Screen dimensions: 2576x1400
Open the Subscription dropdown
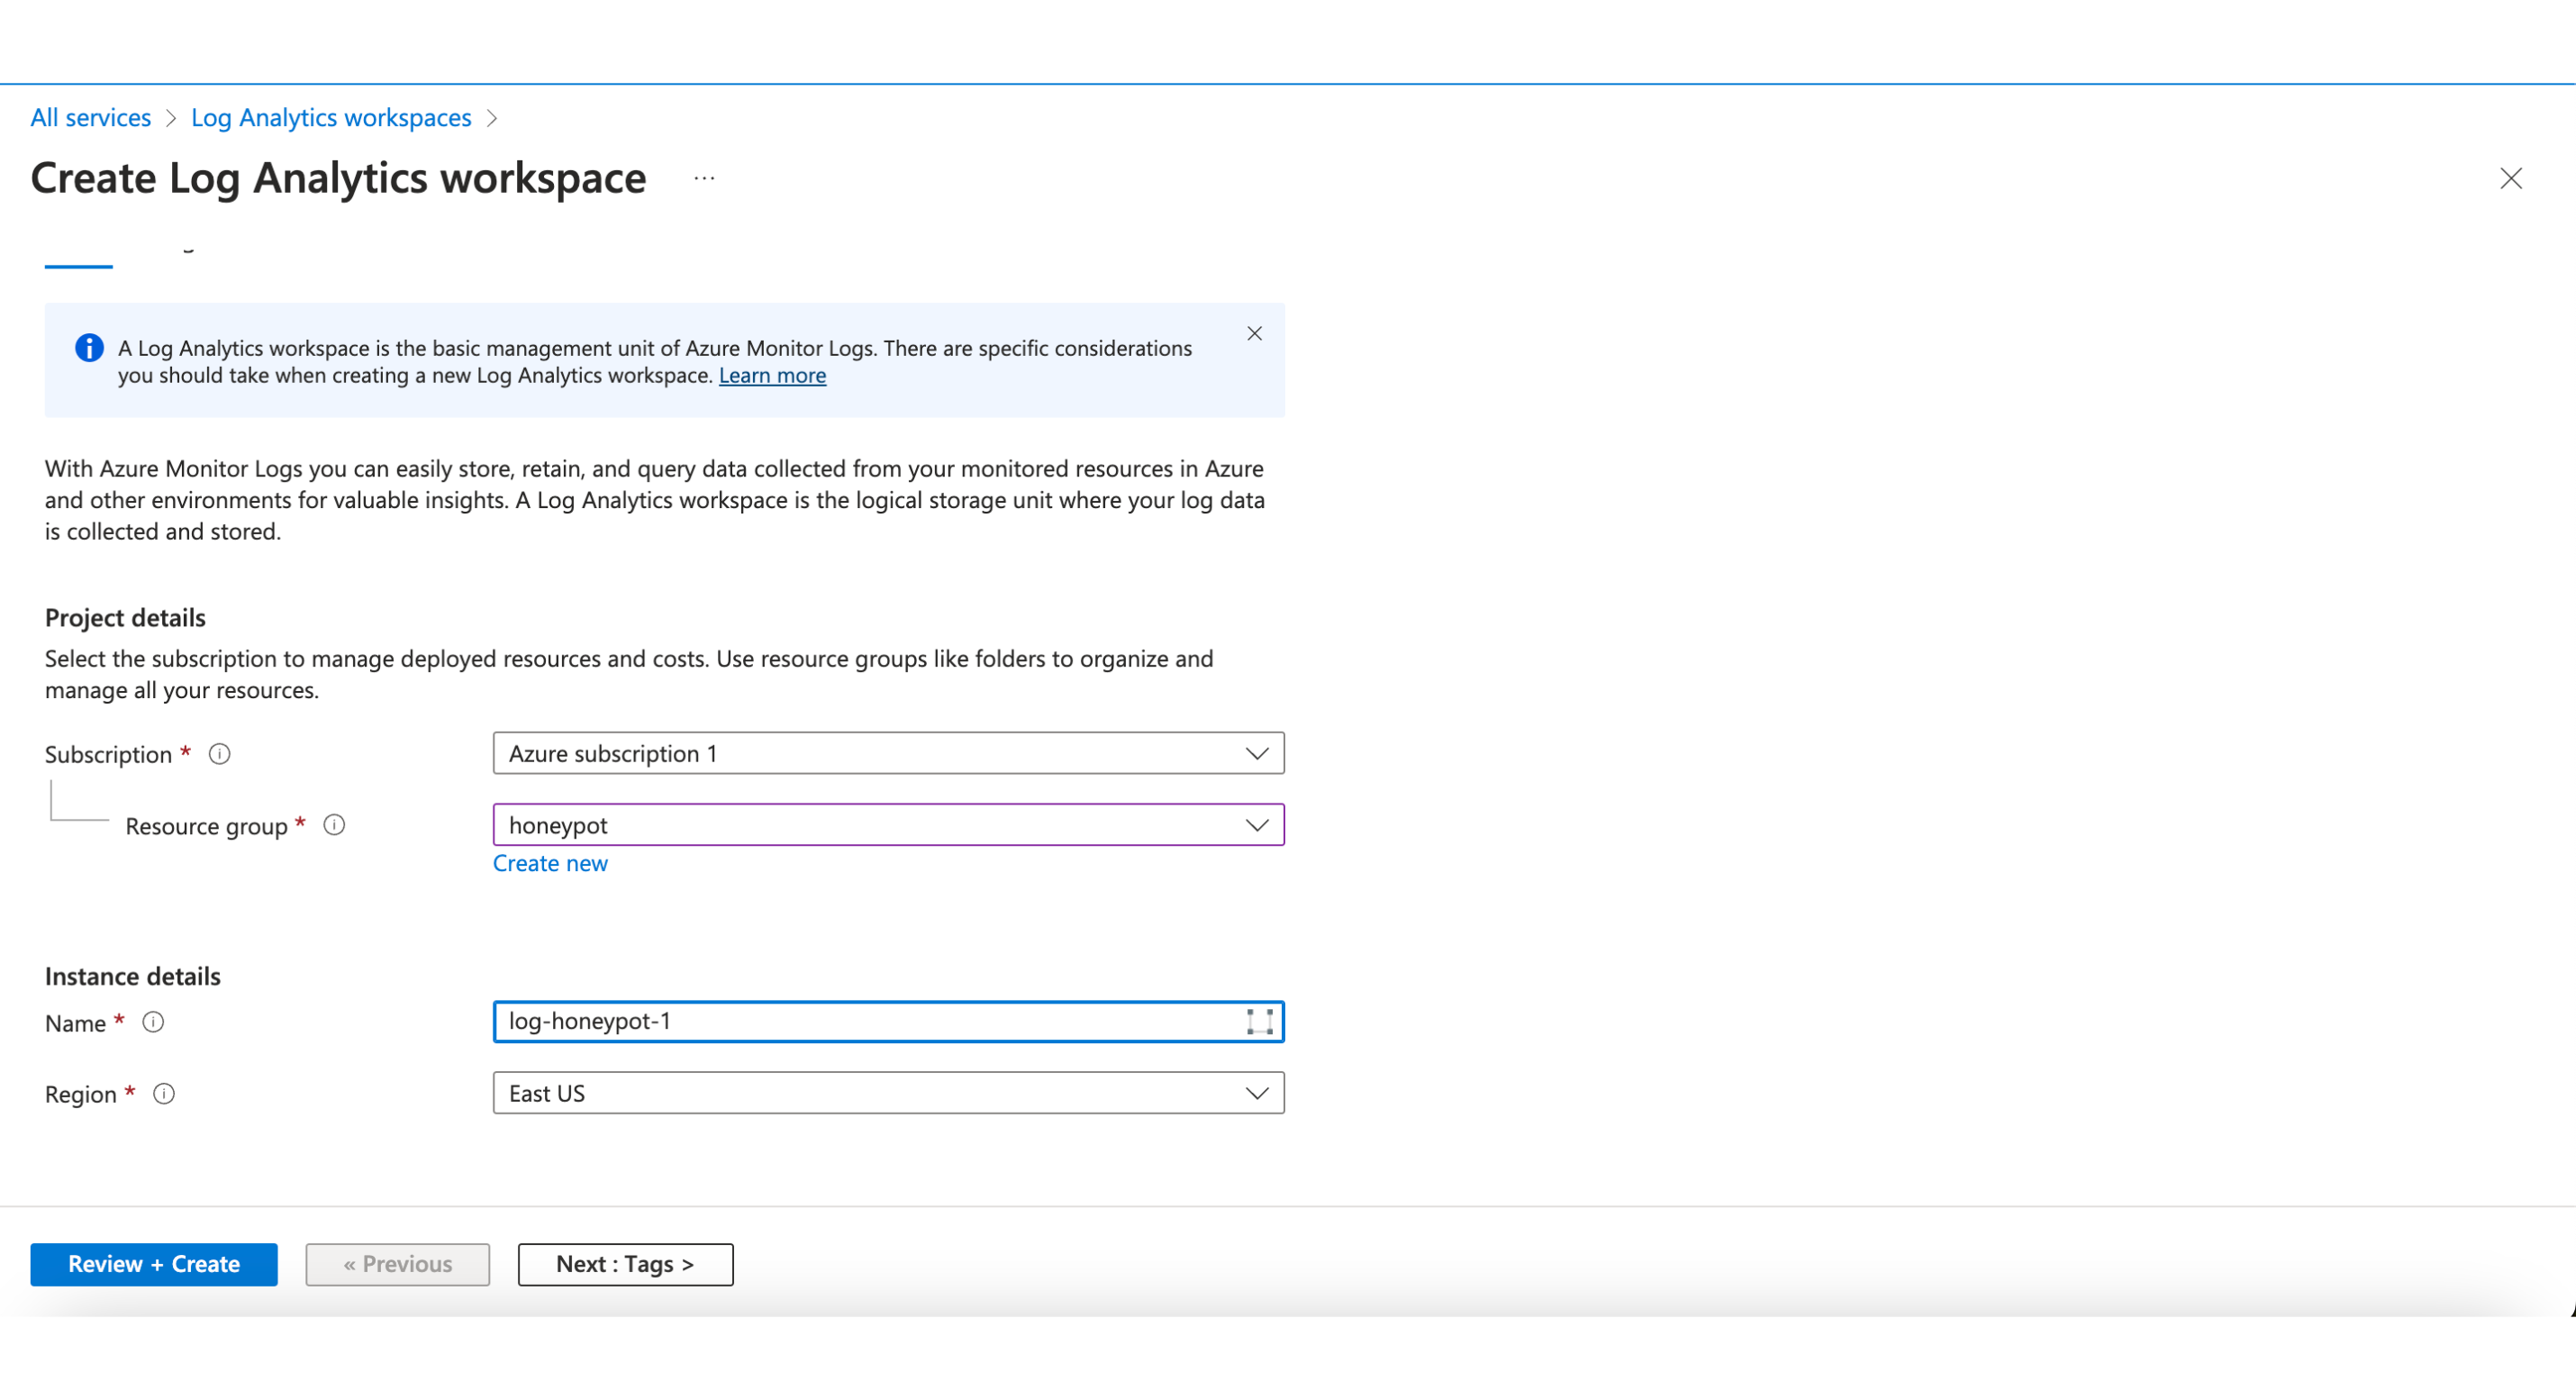pyautogui.click(x=887, y=753)
